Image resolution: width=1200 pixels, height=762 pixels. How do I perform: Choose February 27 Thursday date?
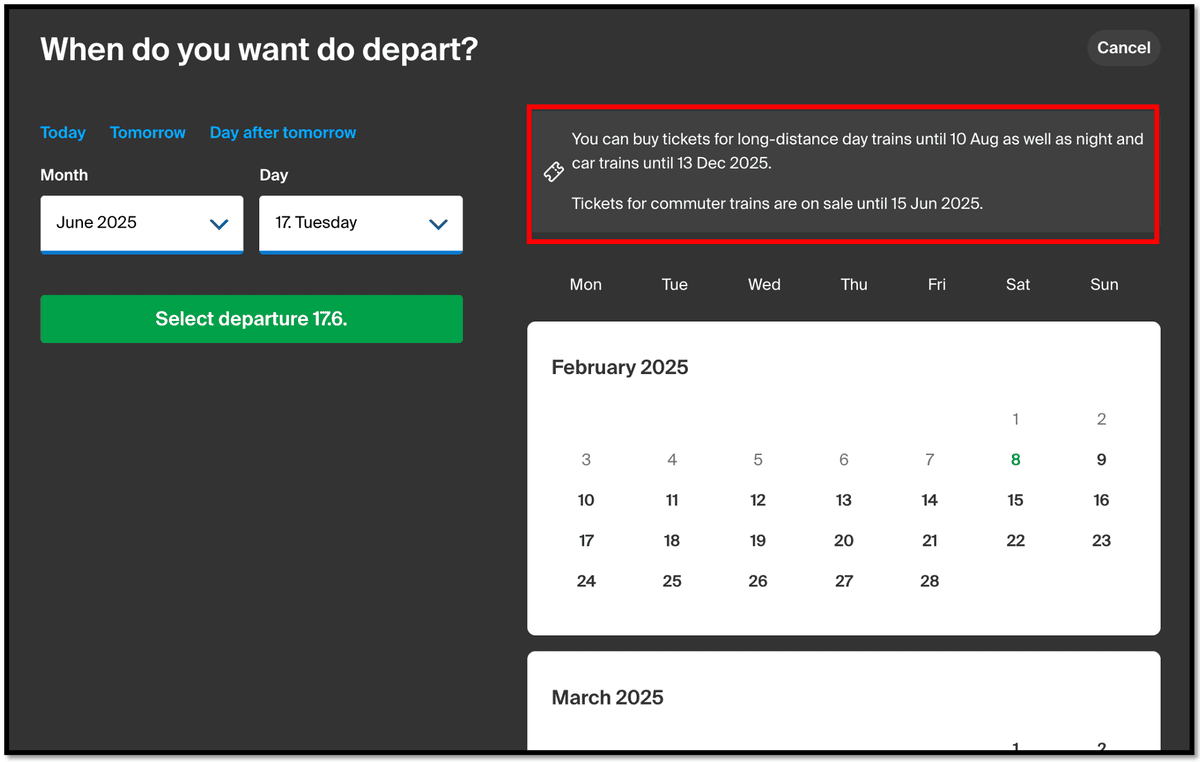[x=844, y=581]
